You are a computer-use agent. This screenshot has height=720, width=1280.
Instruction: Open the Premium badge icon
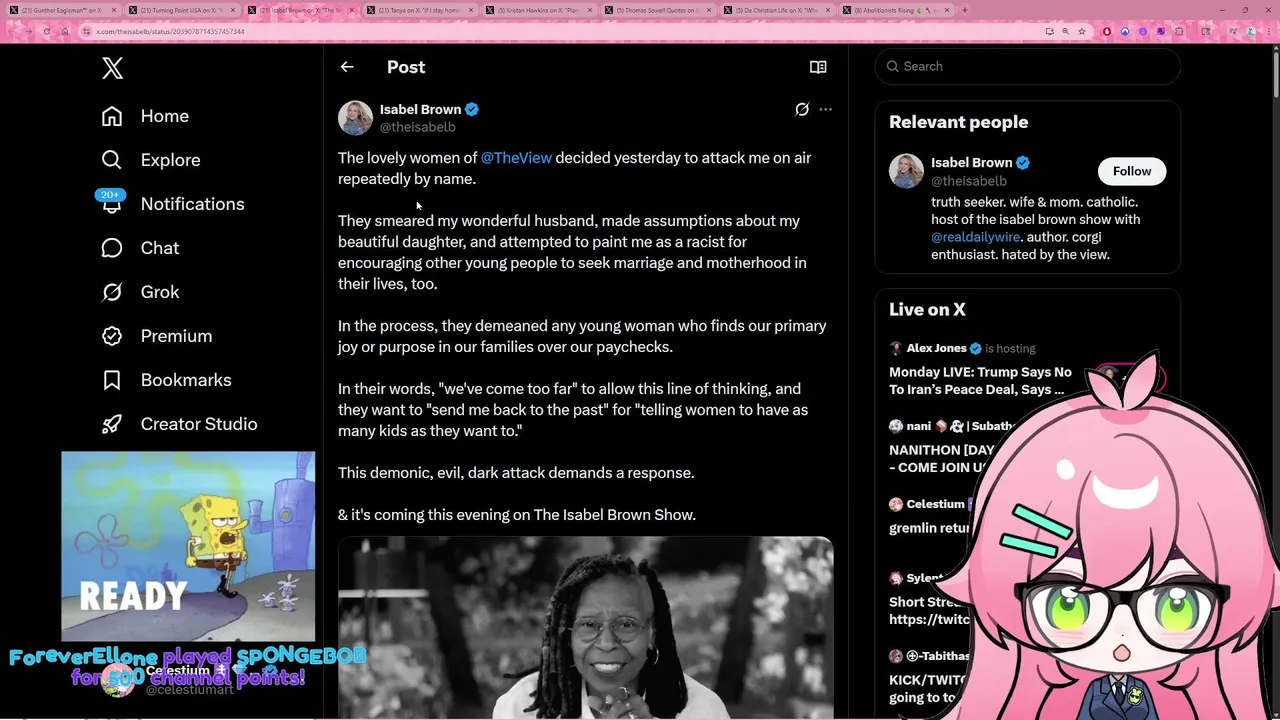point(112,336)
